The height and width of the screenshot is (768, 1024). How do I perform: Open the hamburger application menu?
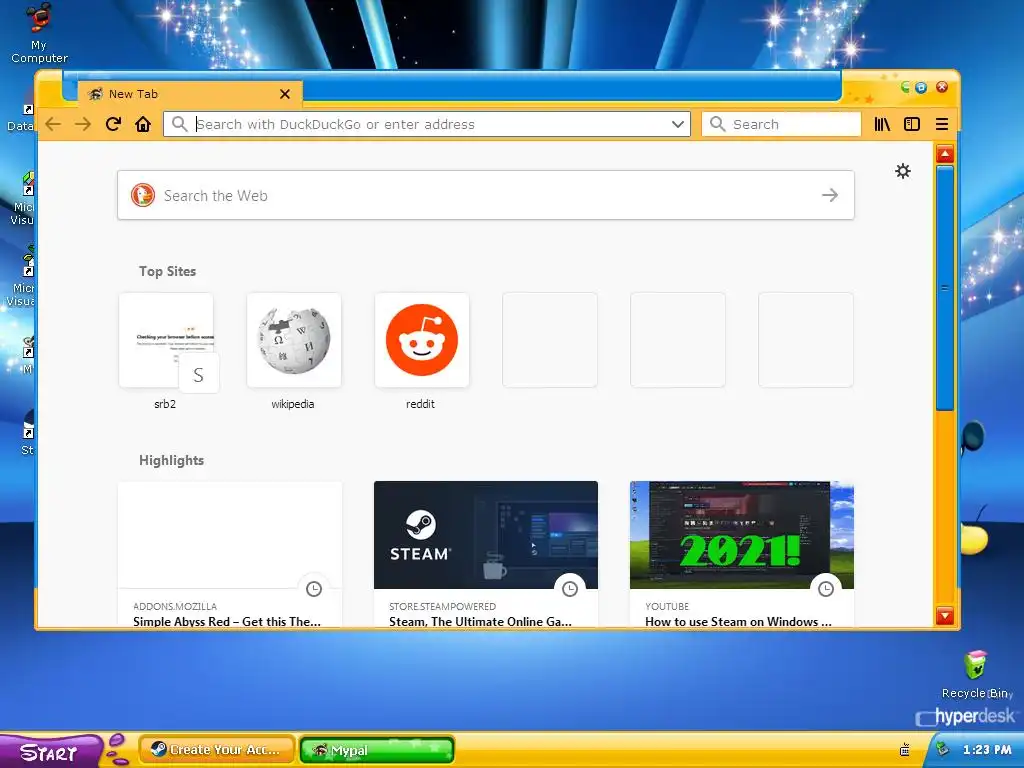point(942,124)
